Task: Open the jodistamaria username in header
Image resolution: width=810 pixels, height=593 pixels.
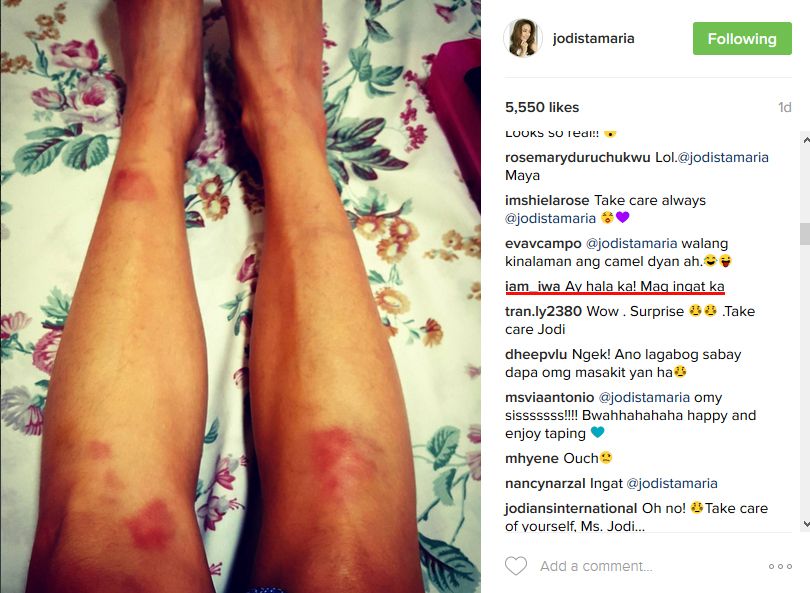Action: pos(594,39)
